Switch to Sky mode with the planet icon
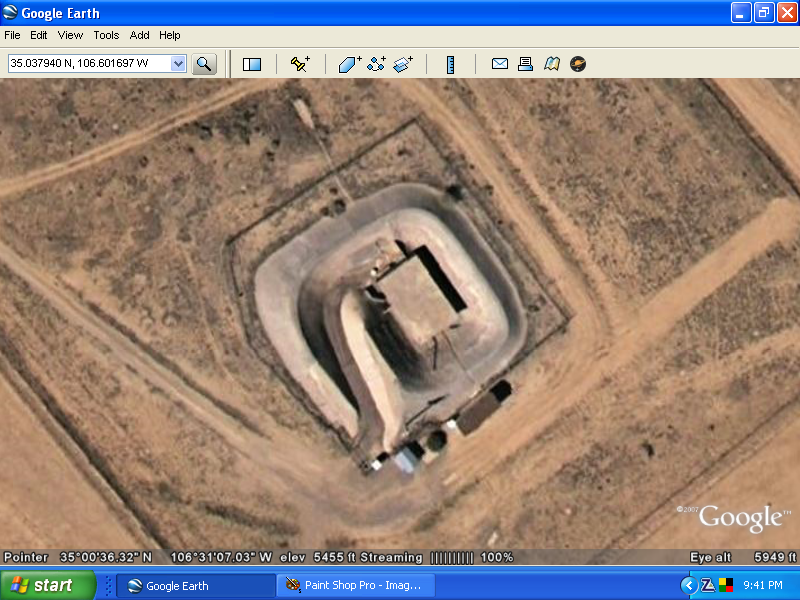800x600 pixels. point(578,64)
